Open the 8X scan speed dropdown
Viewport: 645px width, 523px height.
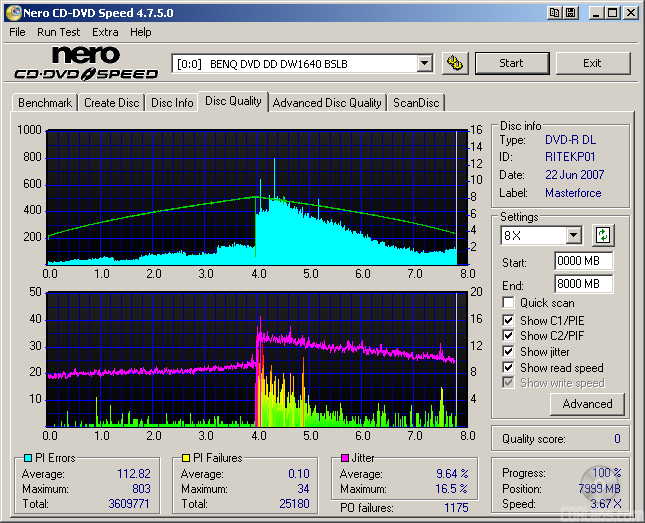[573, 236]
